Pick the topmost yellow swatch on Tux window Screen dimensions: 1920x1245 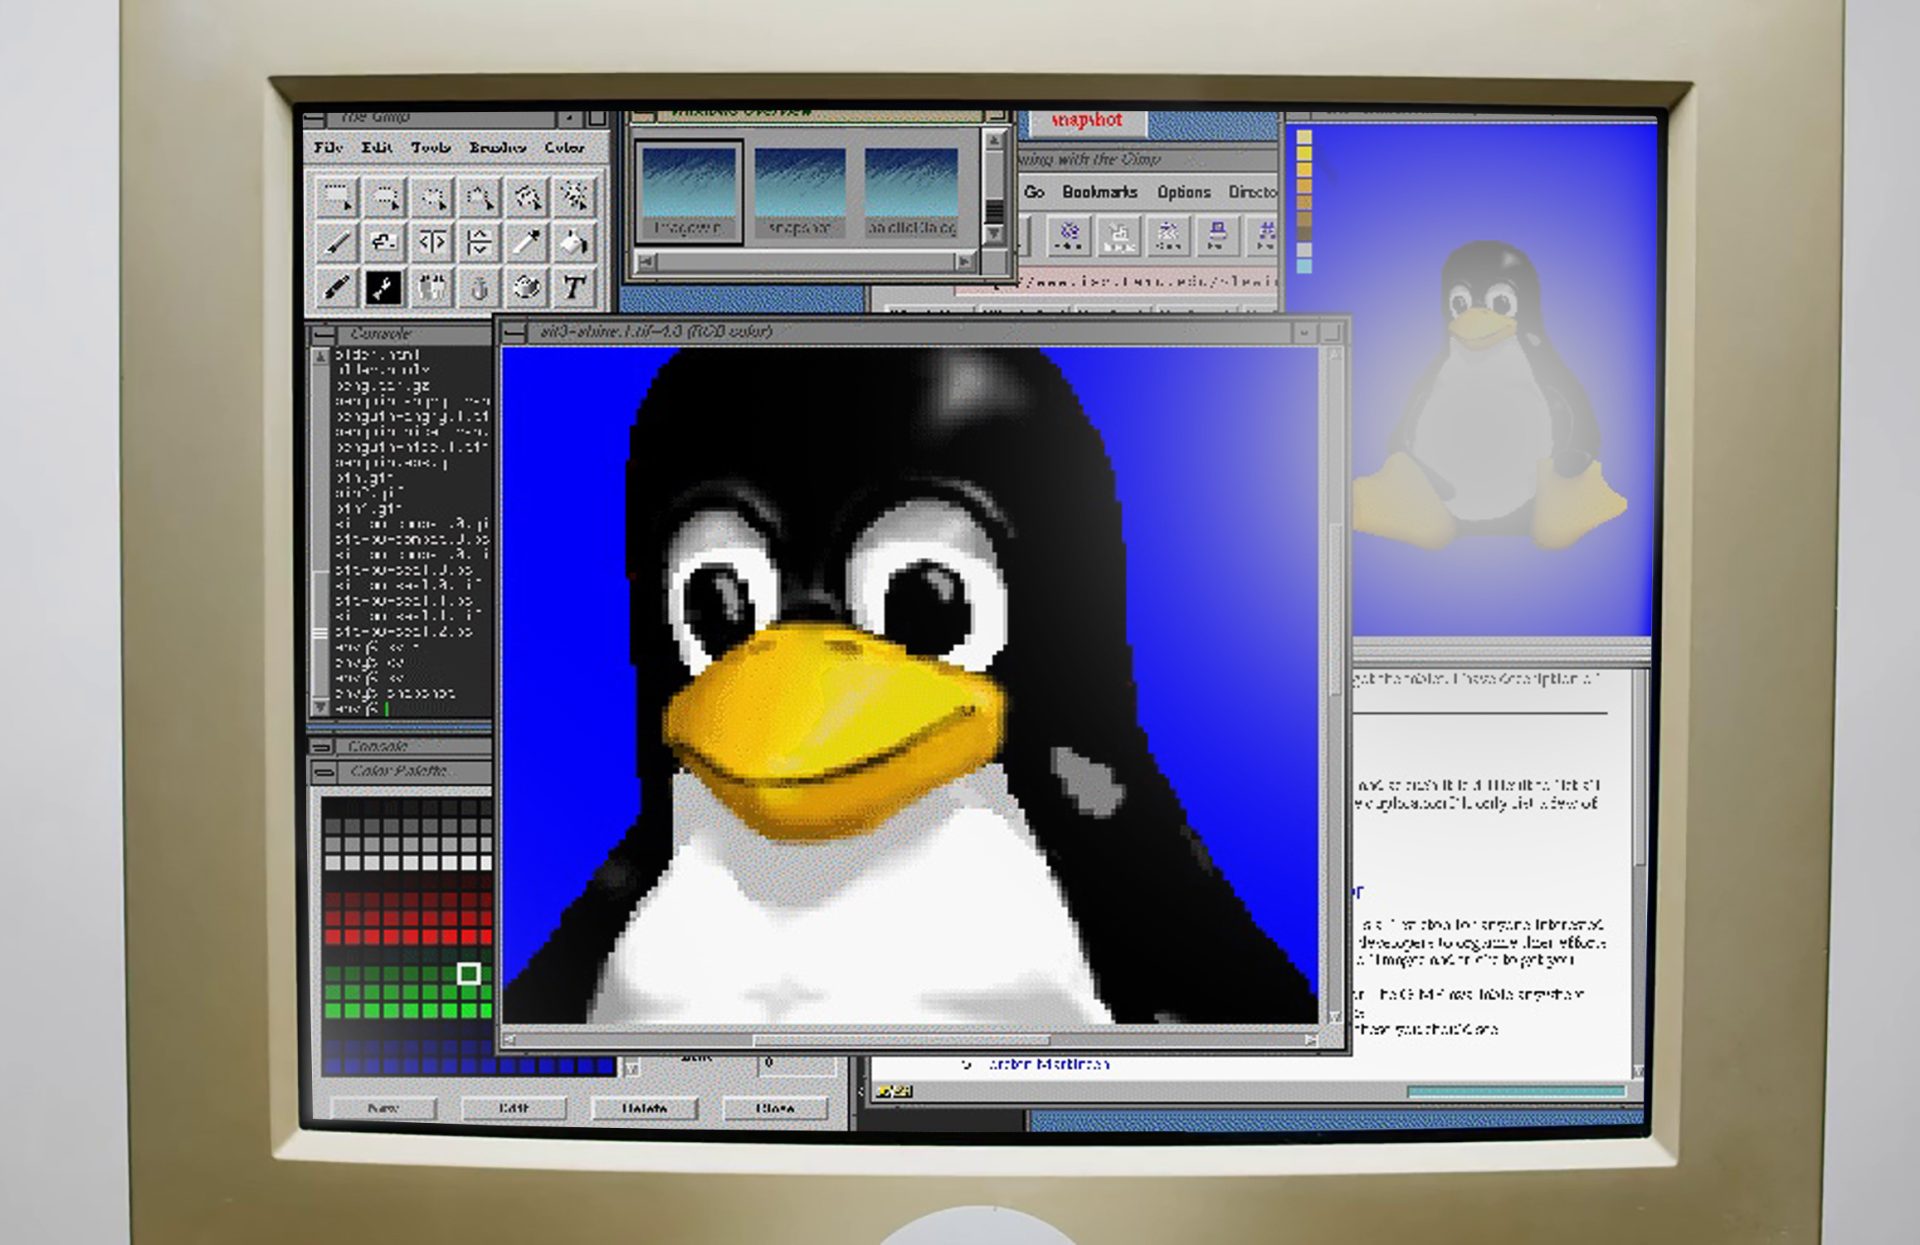[1304, 138]
